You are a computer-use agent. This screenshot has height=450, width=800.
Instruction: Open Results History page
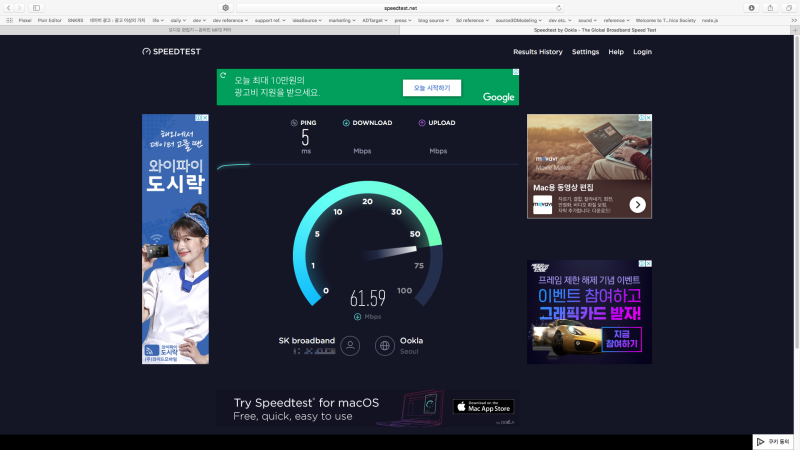538,52
